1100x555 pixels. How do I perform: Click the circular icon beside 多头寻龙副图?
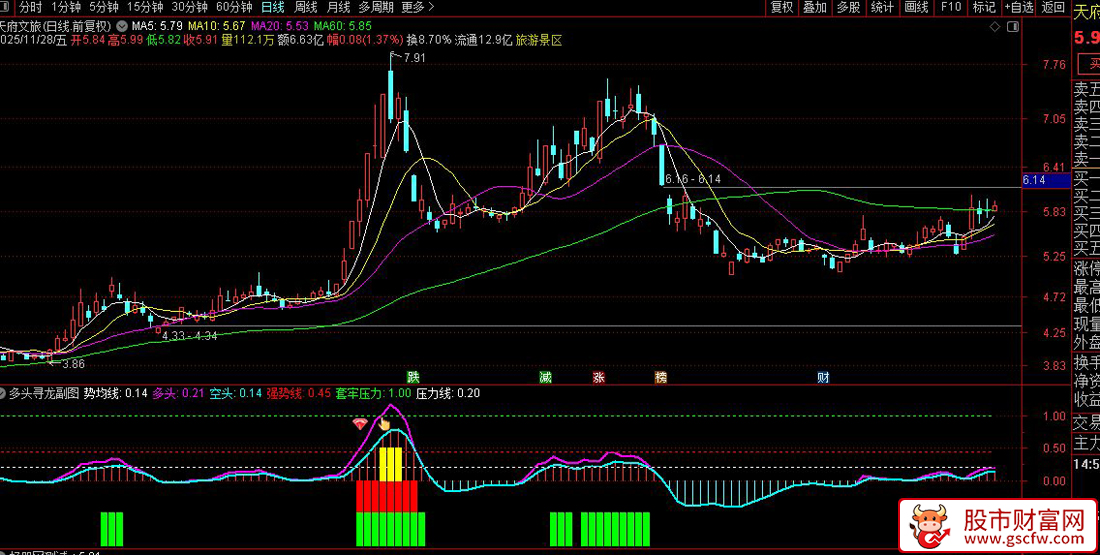coord(4,394)
